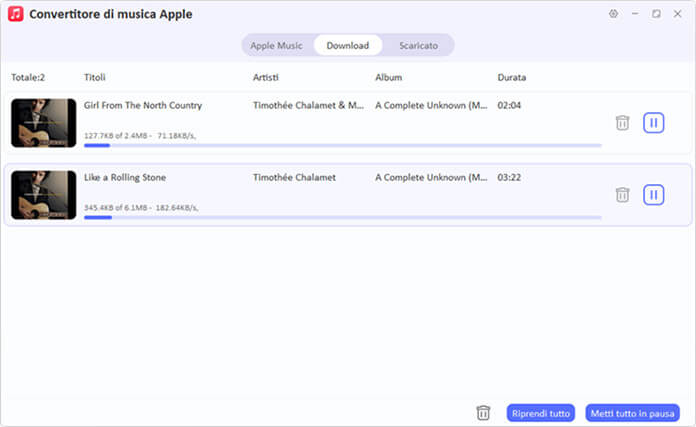Click the 127.7KB of 2.4MB status text

(x=140, y=135)
